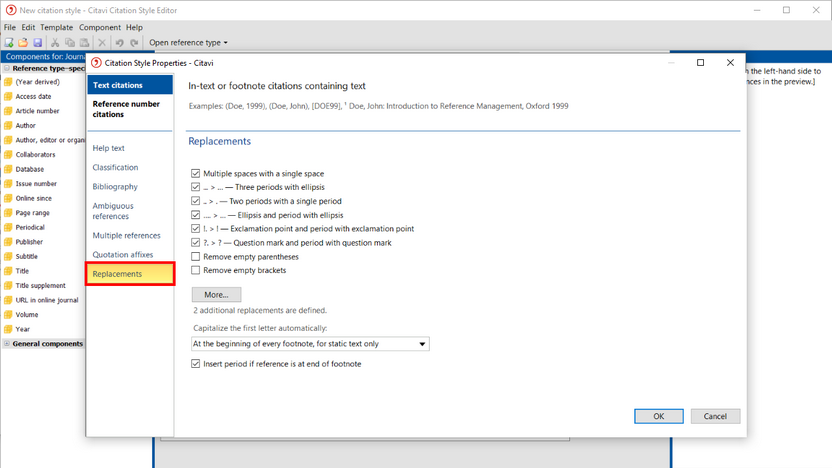Open the Classification section
This screenshot has height=468, width=832.
pos(115,167)
